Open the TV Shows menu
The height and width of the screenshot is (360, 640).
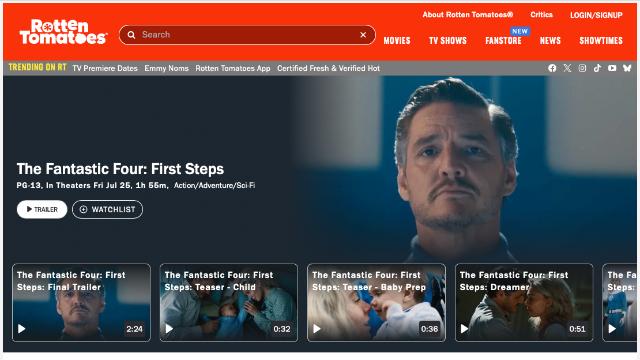tap(448, 41)
